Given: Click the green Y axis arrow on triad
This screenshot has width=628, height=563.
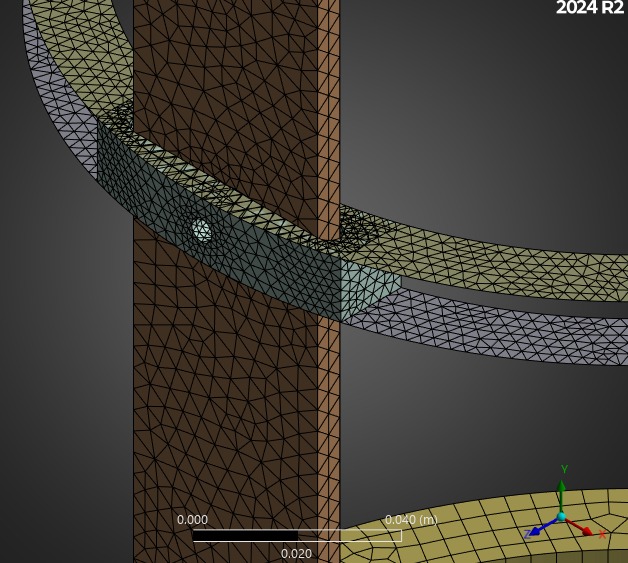Looking at the screenshot, I should (562, 491).
